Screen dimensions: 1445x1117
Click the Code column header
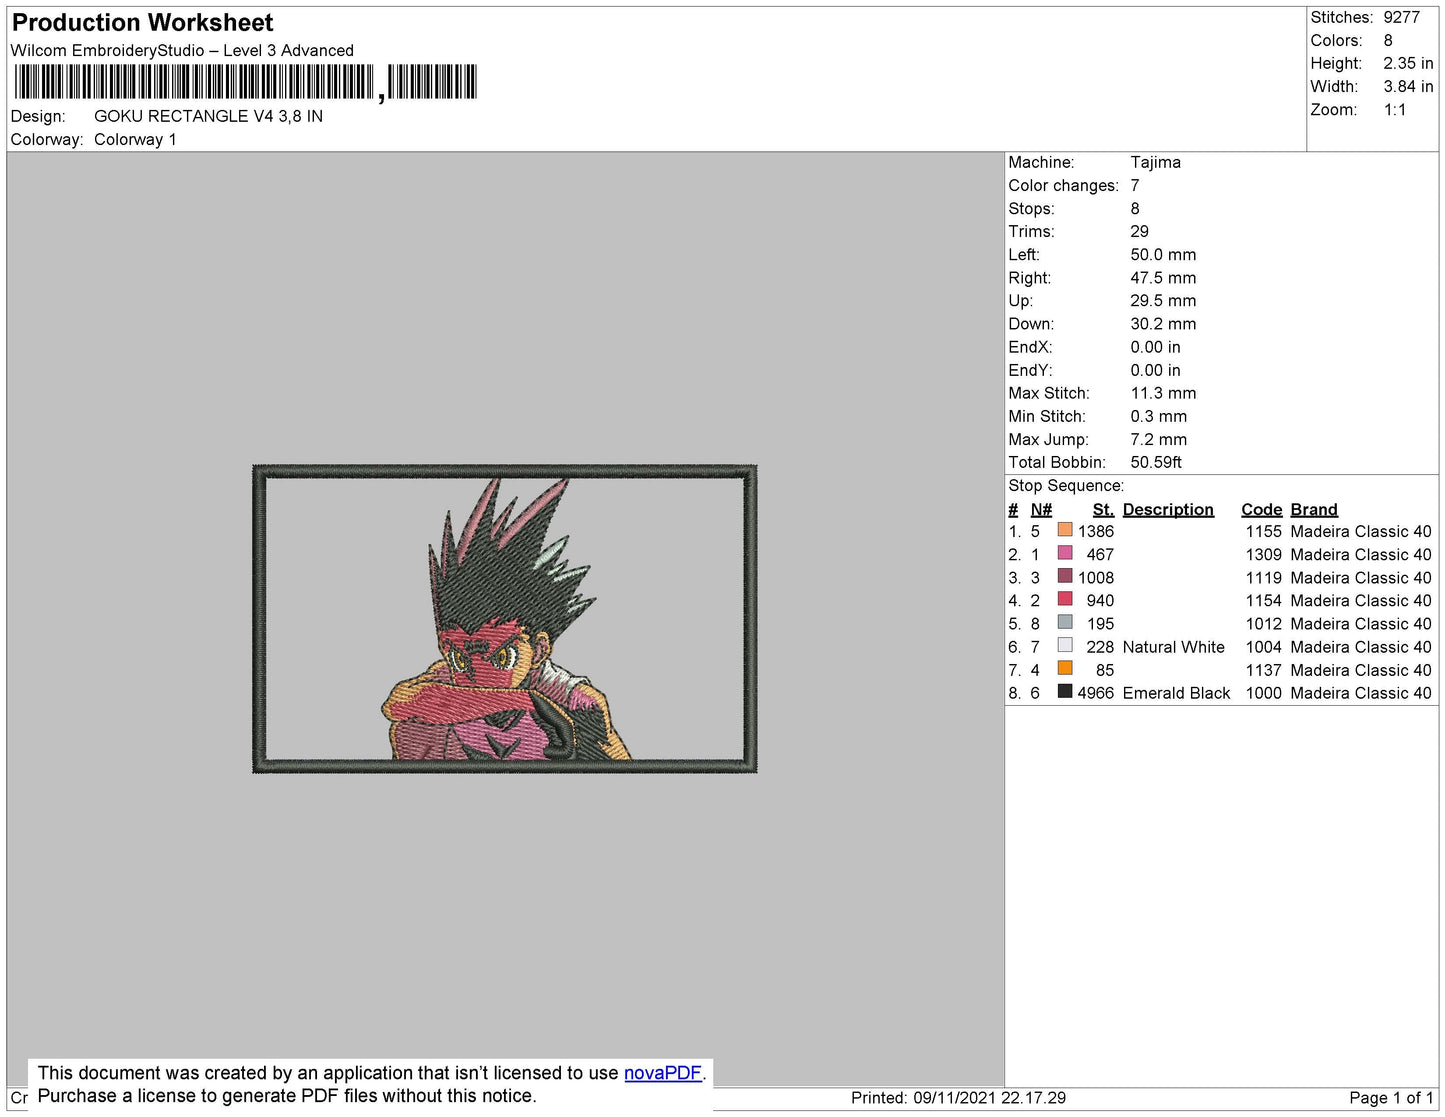[1261, 509]
